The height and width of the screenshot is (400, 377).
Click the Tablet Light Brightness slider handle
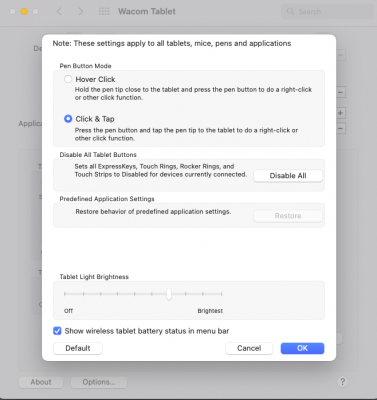coord(169,294)
